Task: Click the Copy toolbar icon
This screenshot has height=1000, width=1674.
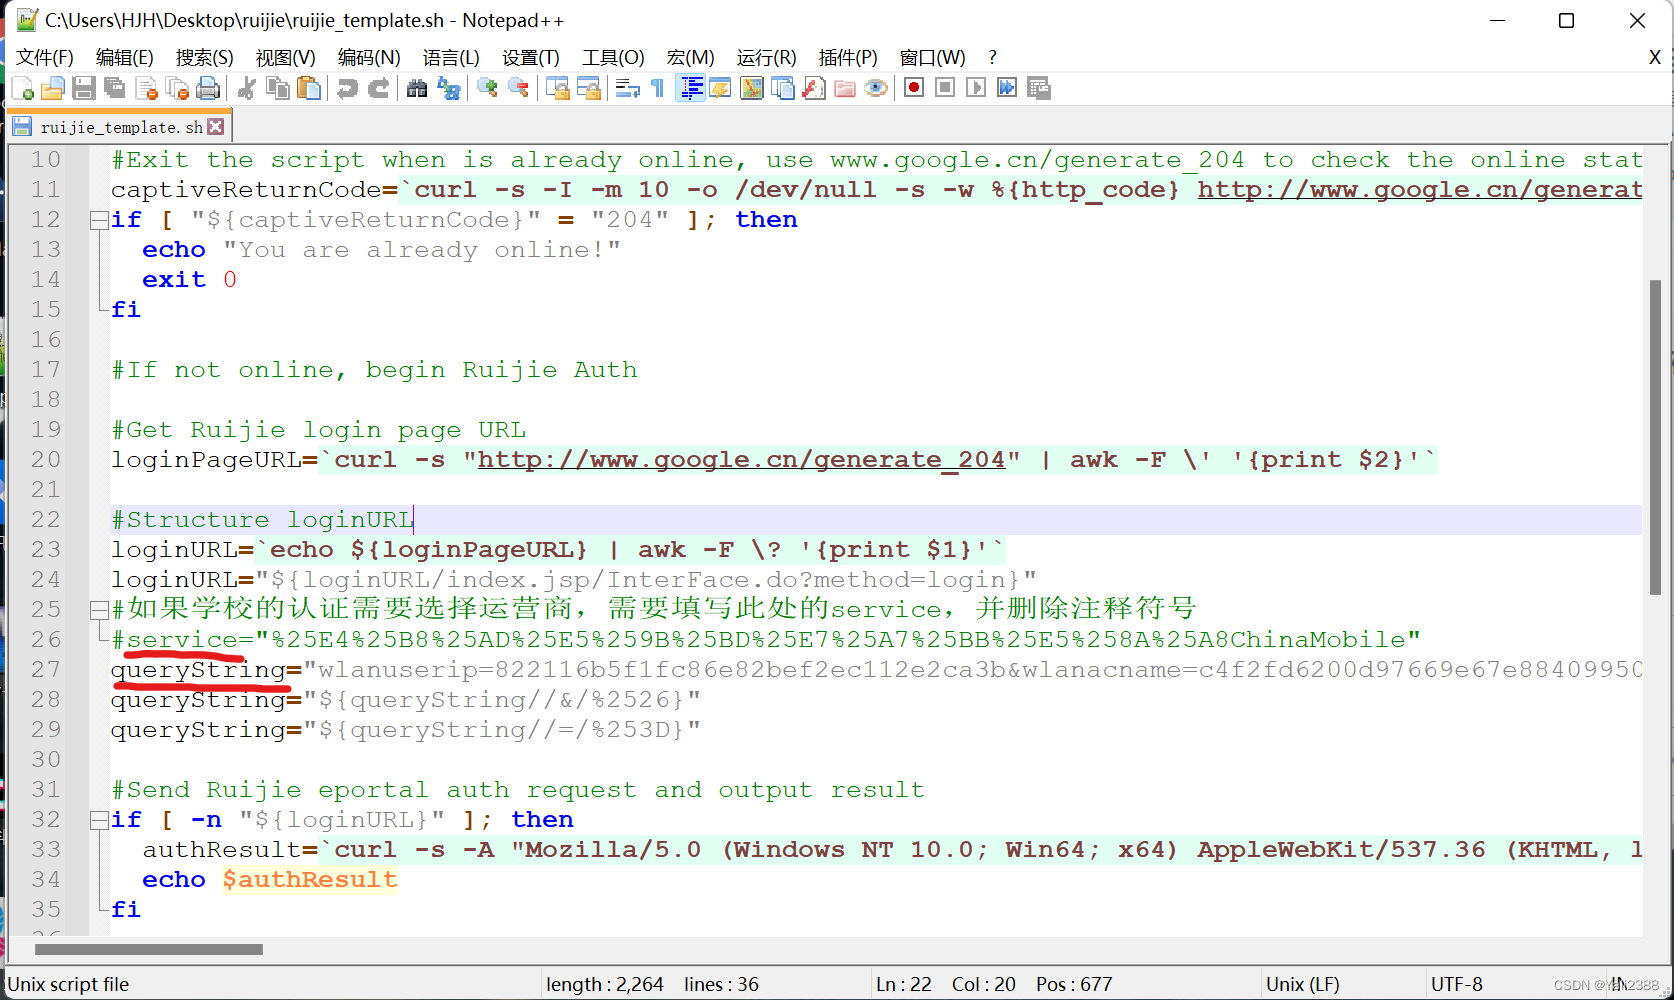Action: [278, 88]
